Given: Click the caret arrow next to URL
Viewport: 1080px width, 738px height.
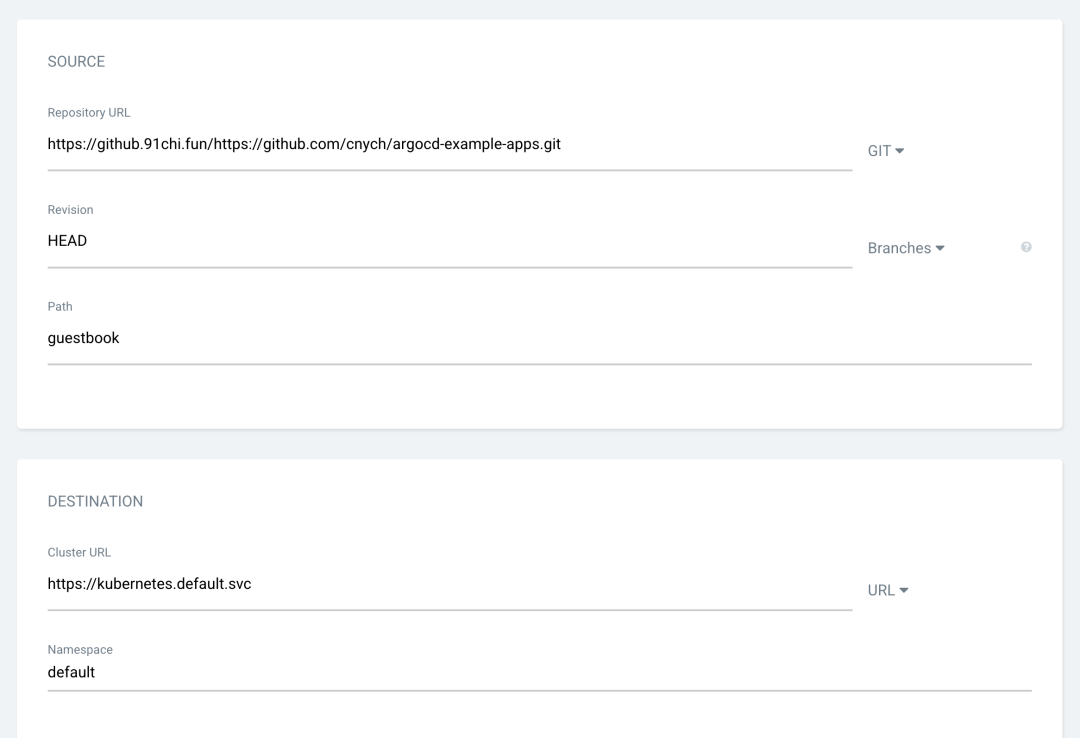Looking at the screenshot, I should point(904,590).
